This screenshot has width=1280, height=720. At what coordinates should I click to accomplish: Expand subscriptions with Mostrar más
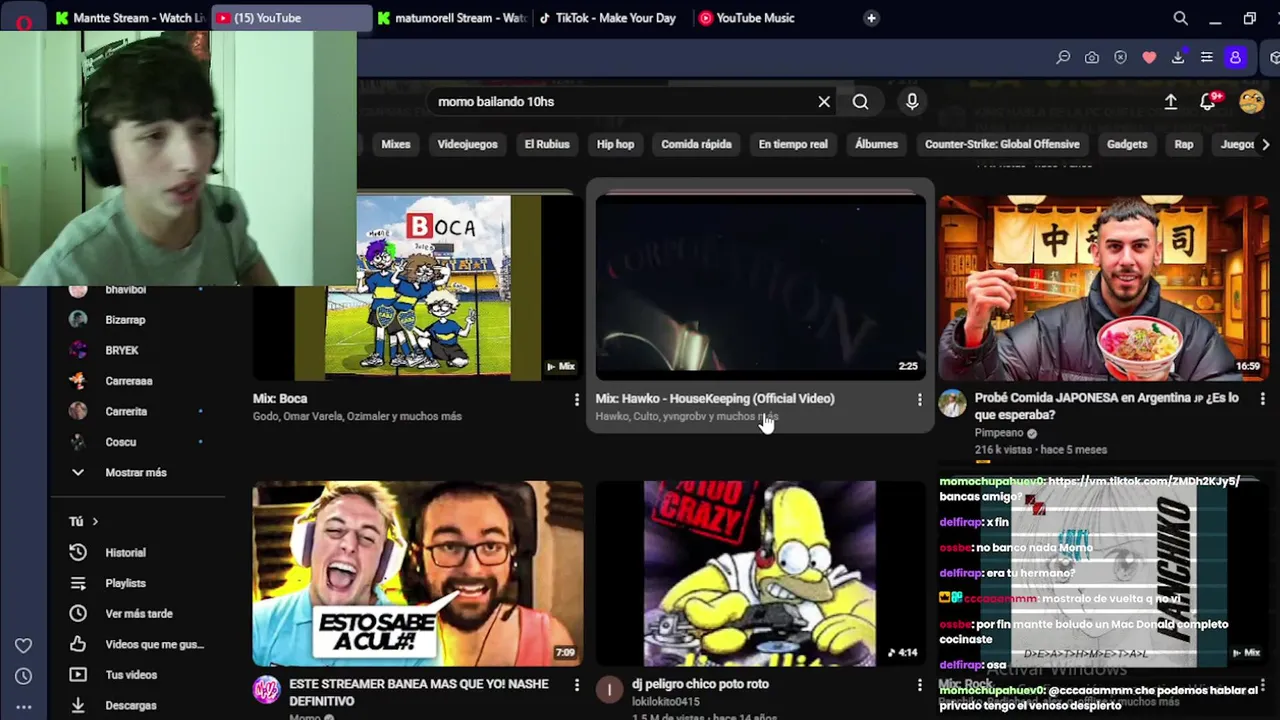click(x=138, y=472)
